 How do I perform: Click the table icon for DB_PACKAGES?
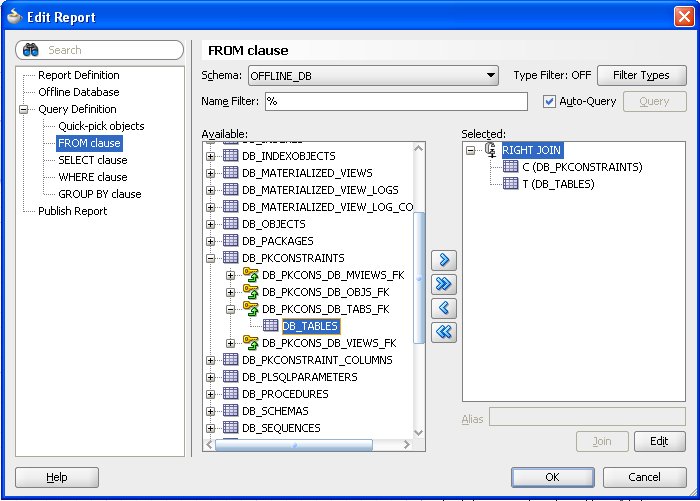[230, 240]
